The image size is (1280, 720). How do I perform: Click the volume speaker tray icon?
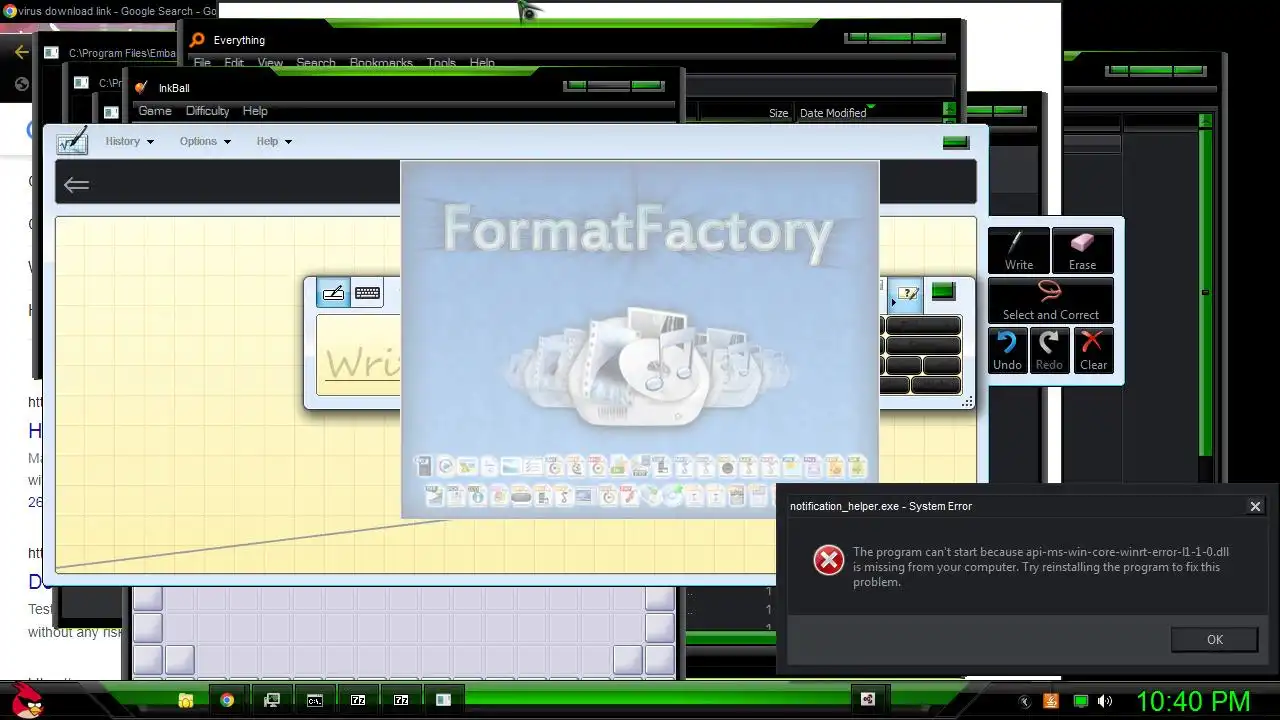coord(1105,701)
